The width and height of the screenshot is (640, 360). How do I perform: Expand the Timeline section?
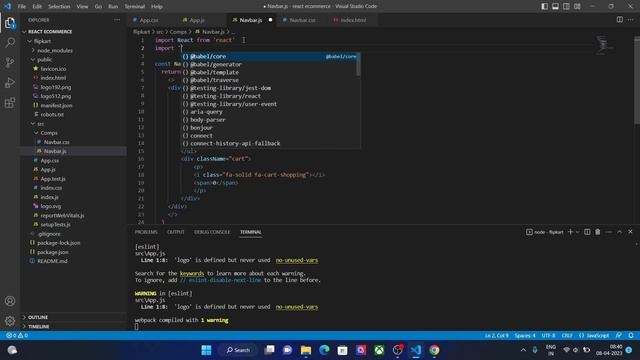tap(39, 327)
